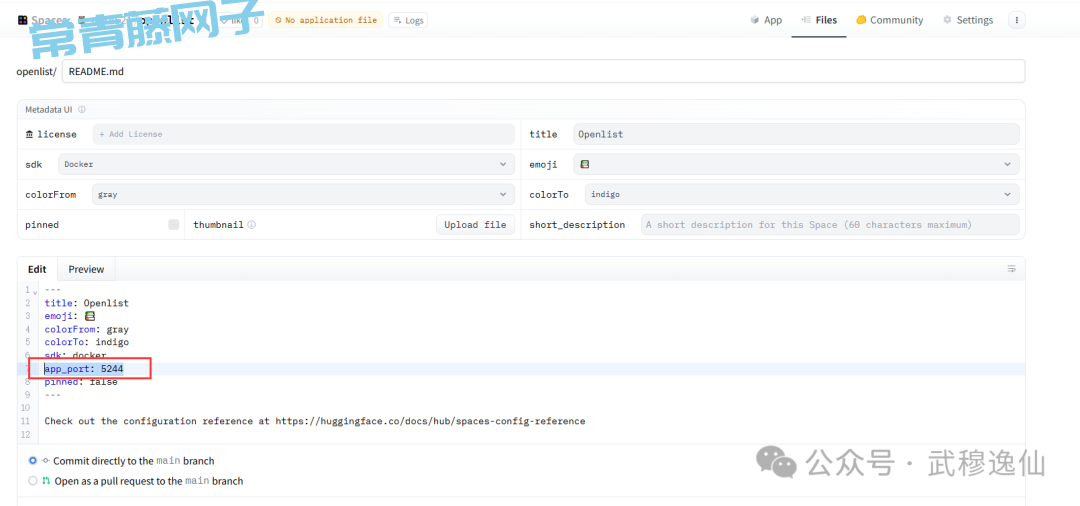Click the short_description input field

tap(829, 225)
